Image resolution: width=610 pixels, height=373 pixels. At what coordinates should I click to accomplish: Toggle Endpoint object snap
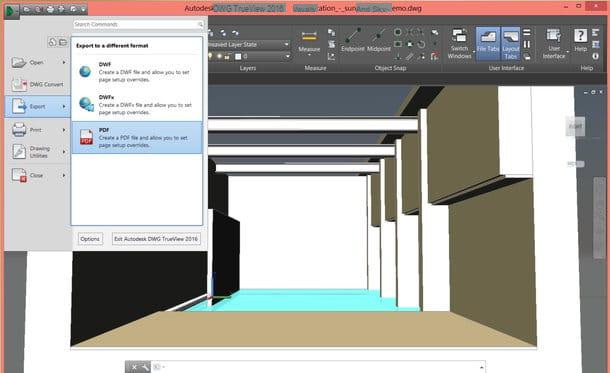353,40
